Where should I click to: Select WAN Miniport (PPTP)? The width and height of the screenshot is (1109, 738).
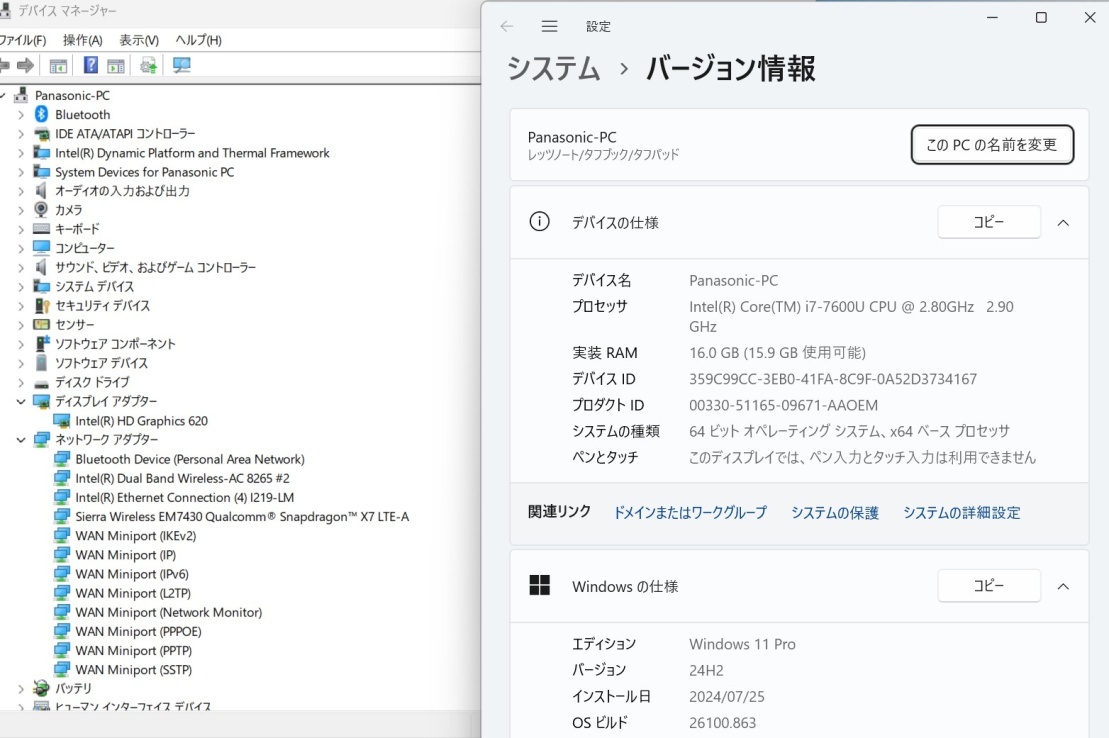tap(134, 650)
